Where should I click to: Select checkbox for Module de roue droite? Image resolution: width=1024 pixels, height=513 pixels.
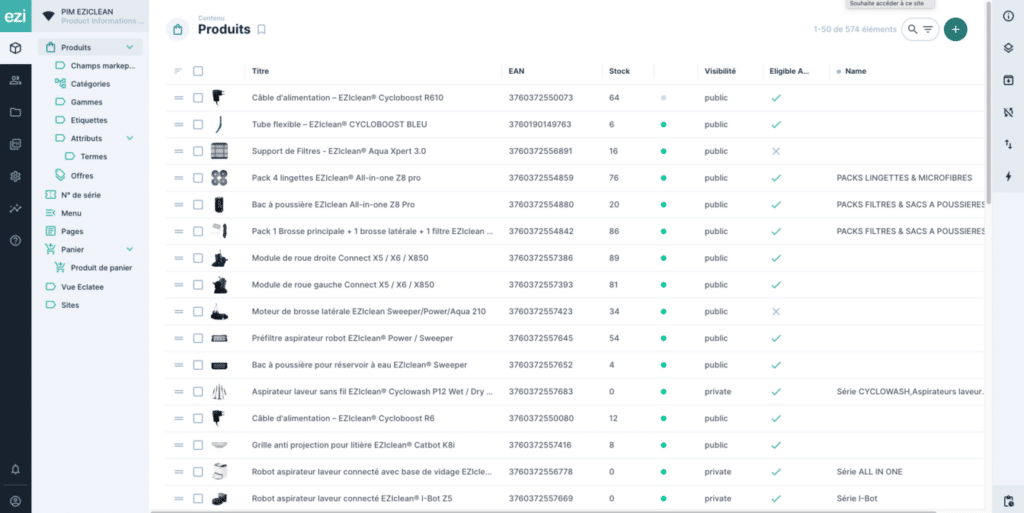point(198,258)
